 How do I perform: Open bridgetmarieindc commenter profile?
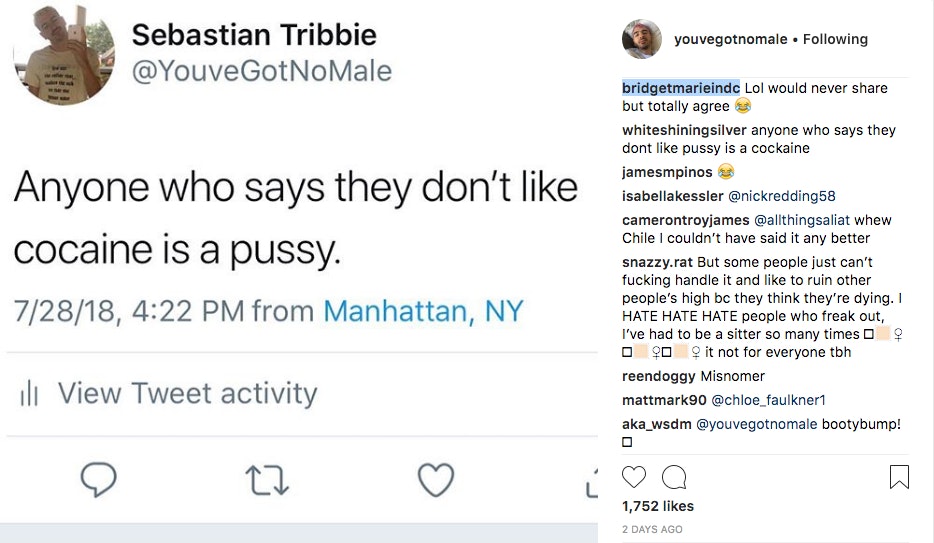[x=681, y=88]
